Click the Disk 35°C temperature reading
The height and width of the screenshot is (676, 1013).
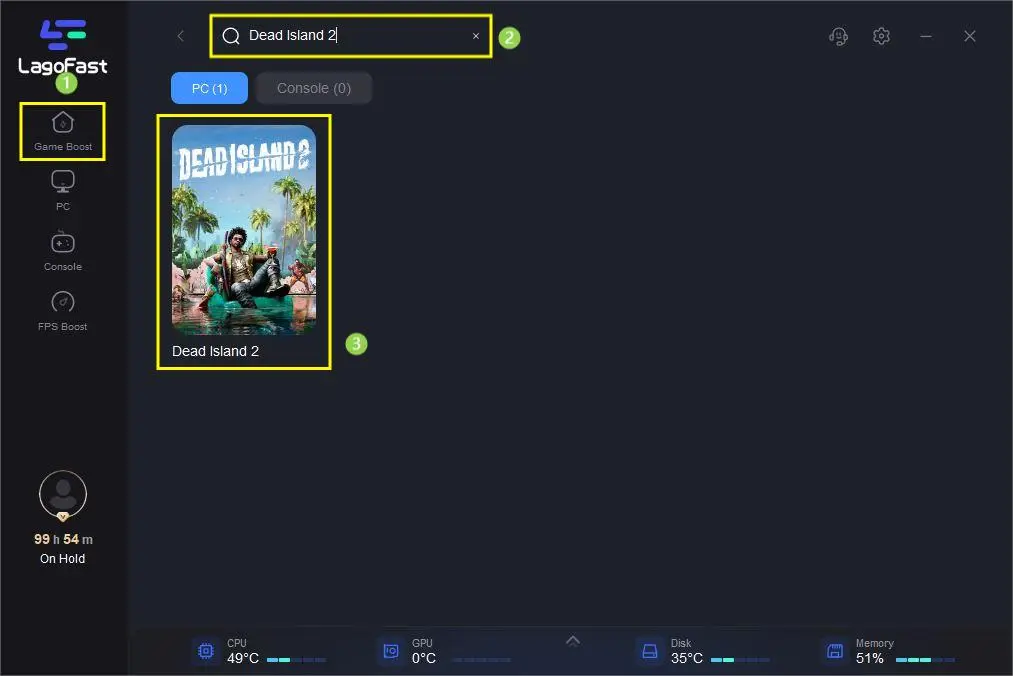click(687, 658)
